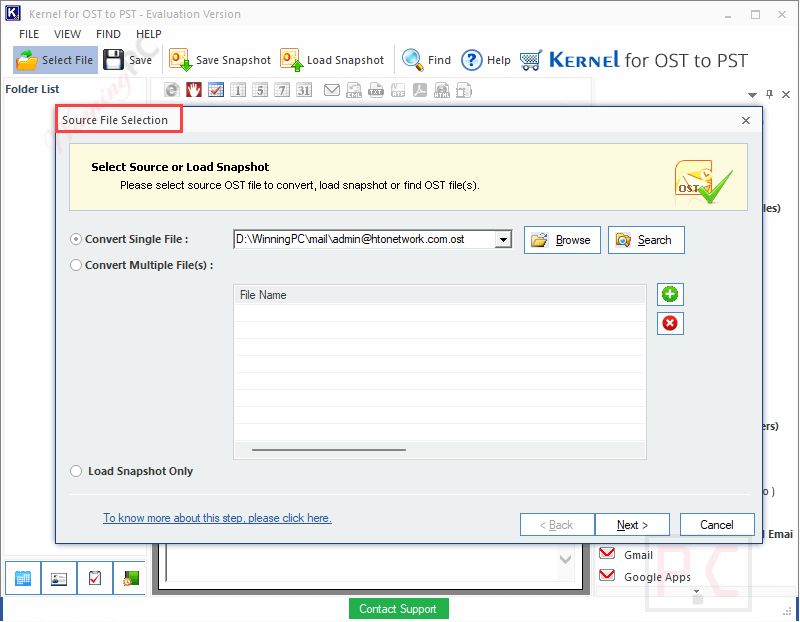Open the VIEW menu
Screen dimensions: 800x622
[x=67, y=34]
